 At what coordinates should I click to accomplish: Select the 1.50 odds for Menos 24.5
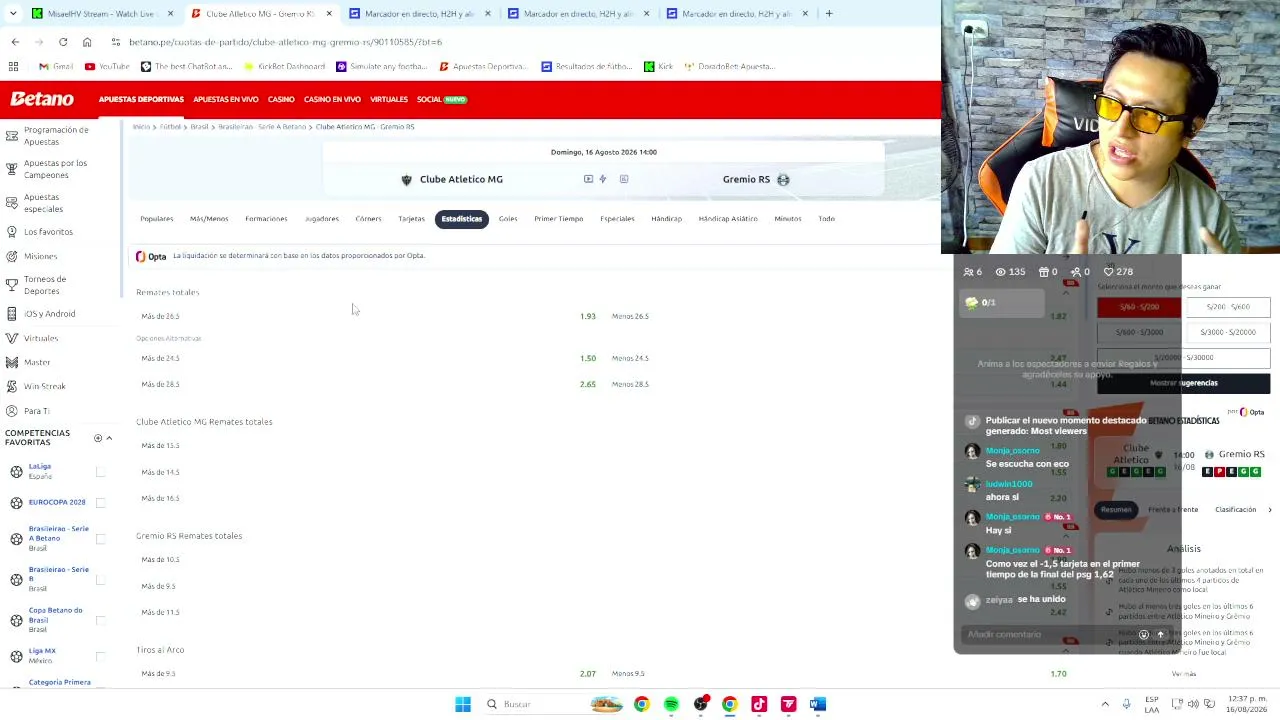point(588,358)
